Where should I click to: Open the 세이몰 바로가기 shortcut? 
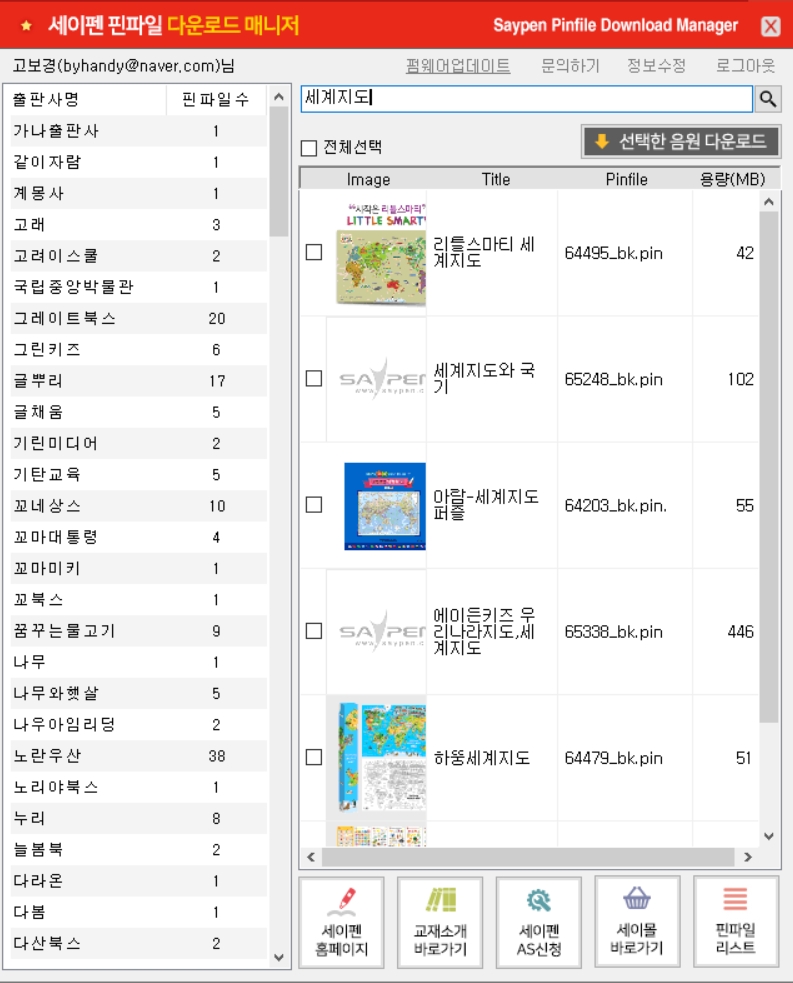click(637, 923)
